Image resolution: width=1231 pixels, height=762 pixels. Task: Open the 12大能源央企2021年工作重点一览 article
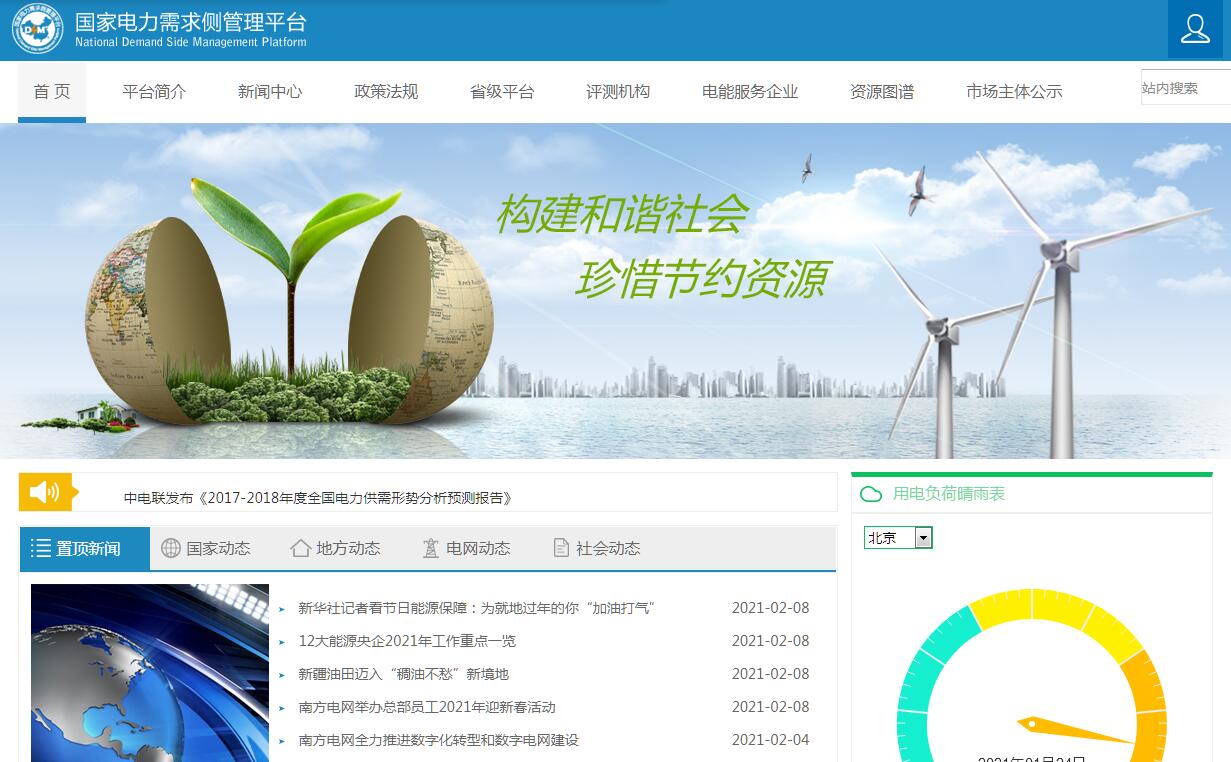pyautogui.click(x=407, y=641)
